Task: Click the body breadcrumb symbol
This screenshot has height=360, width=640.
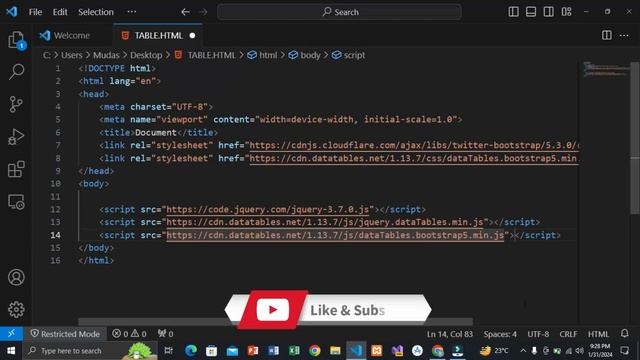Action: [x=305, y=55]
